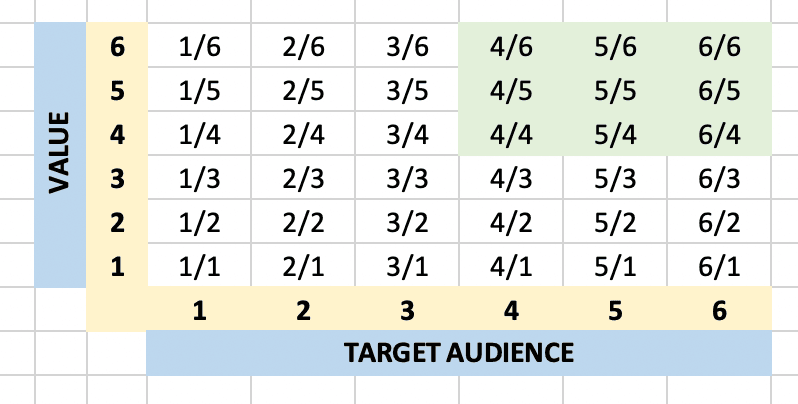Select the cell containing 1/6

pyautogui.click(x=200, y=47)
